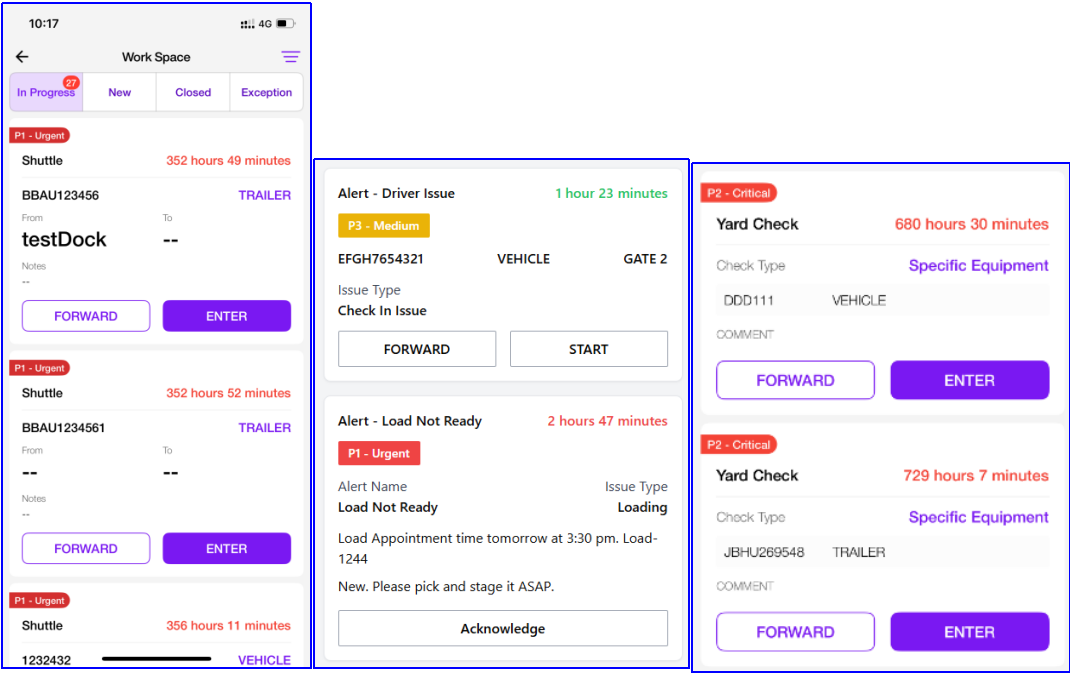Forward the BBAU123456 shuttle task
Image resolution: width=1070 pixels, height=676 pixels.
(x=86, y=316)
